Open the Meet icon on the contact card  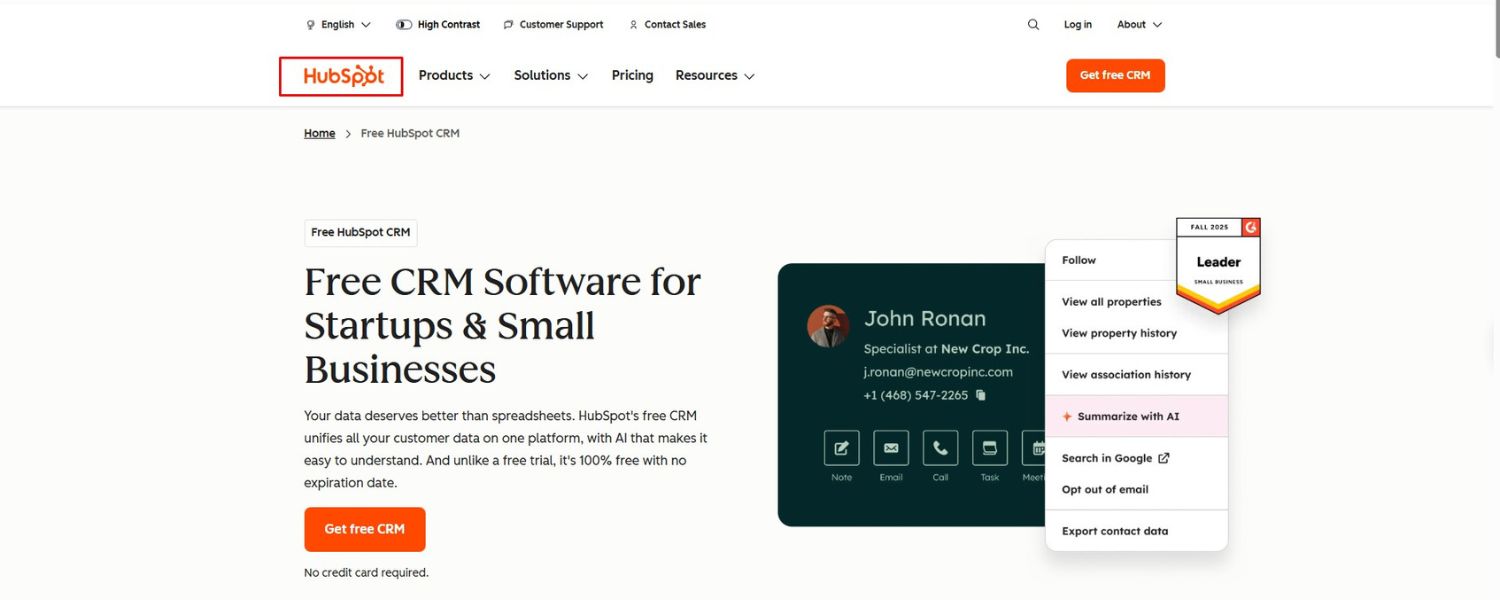tap(1036, 448)
